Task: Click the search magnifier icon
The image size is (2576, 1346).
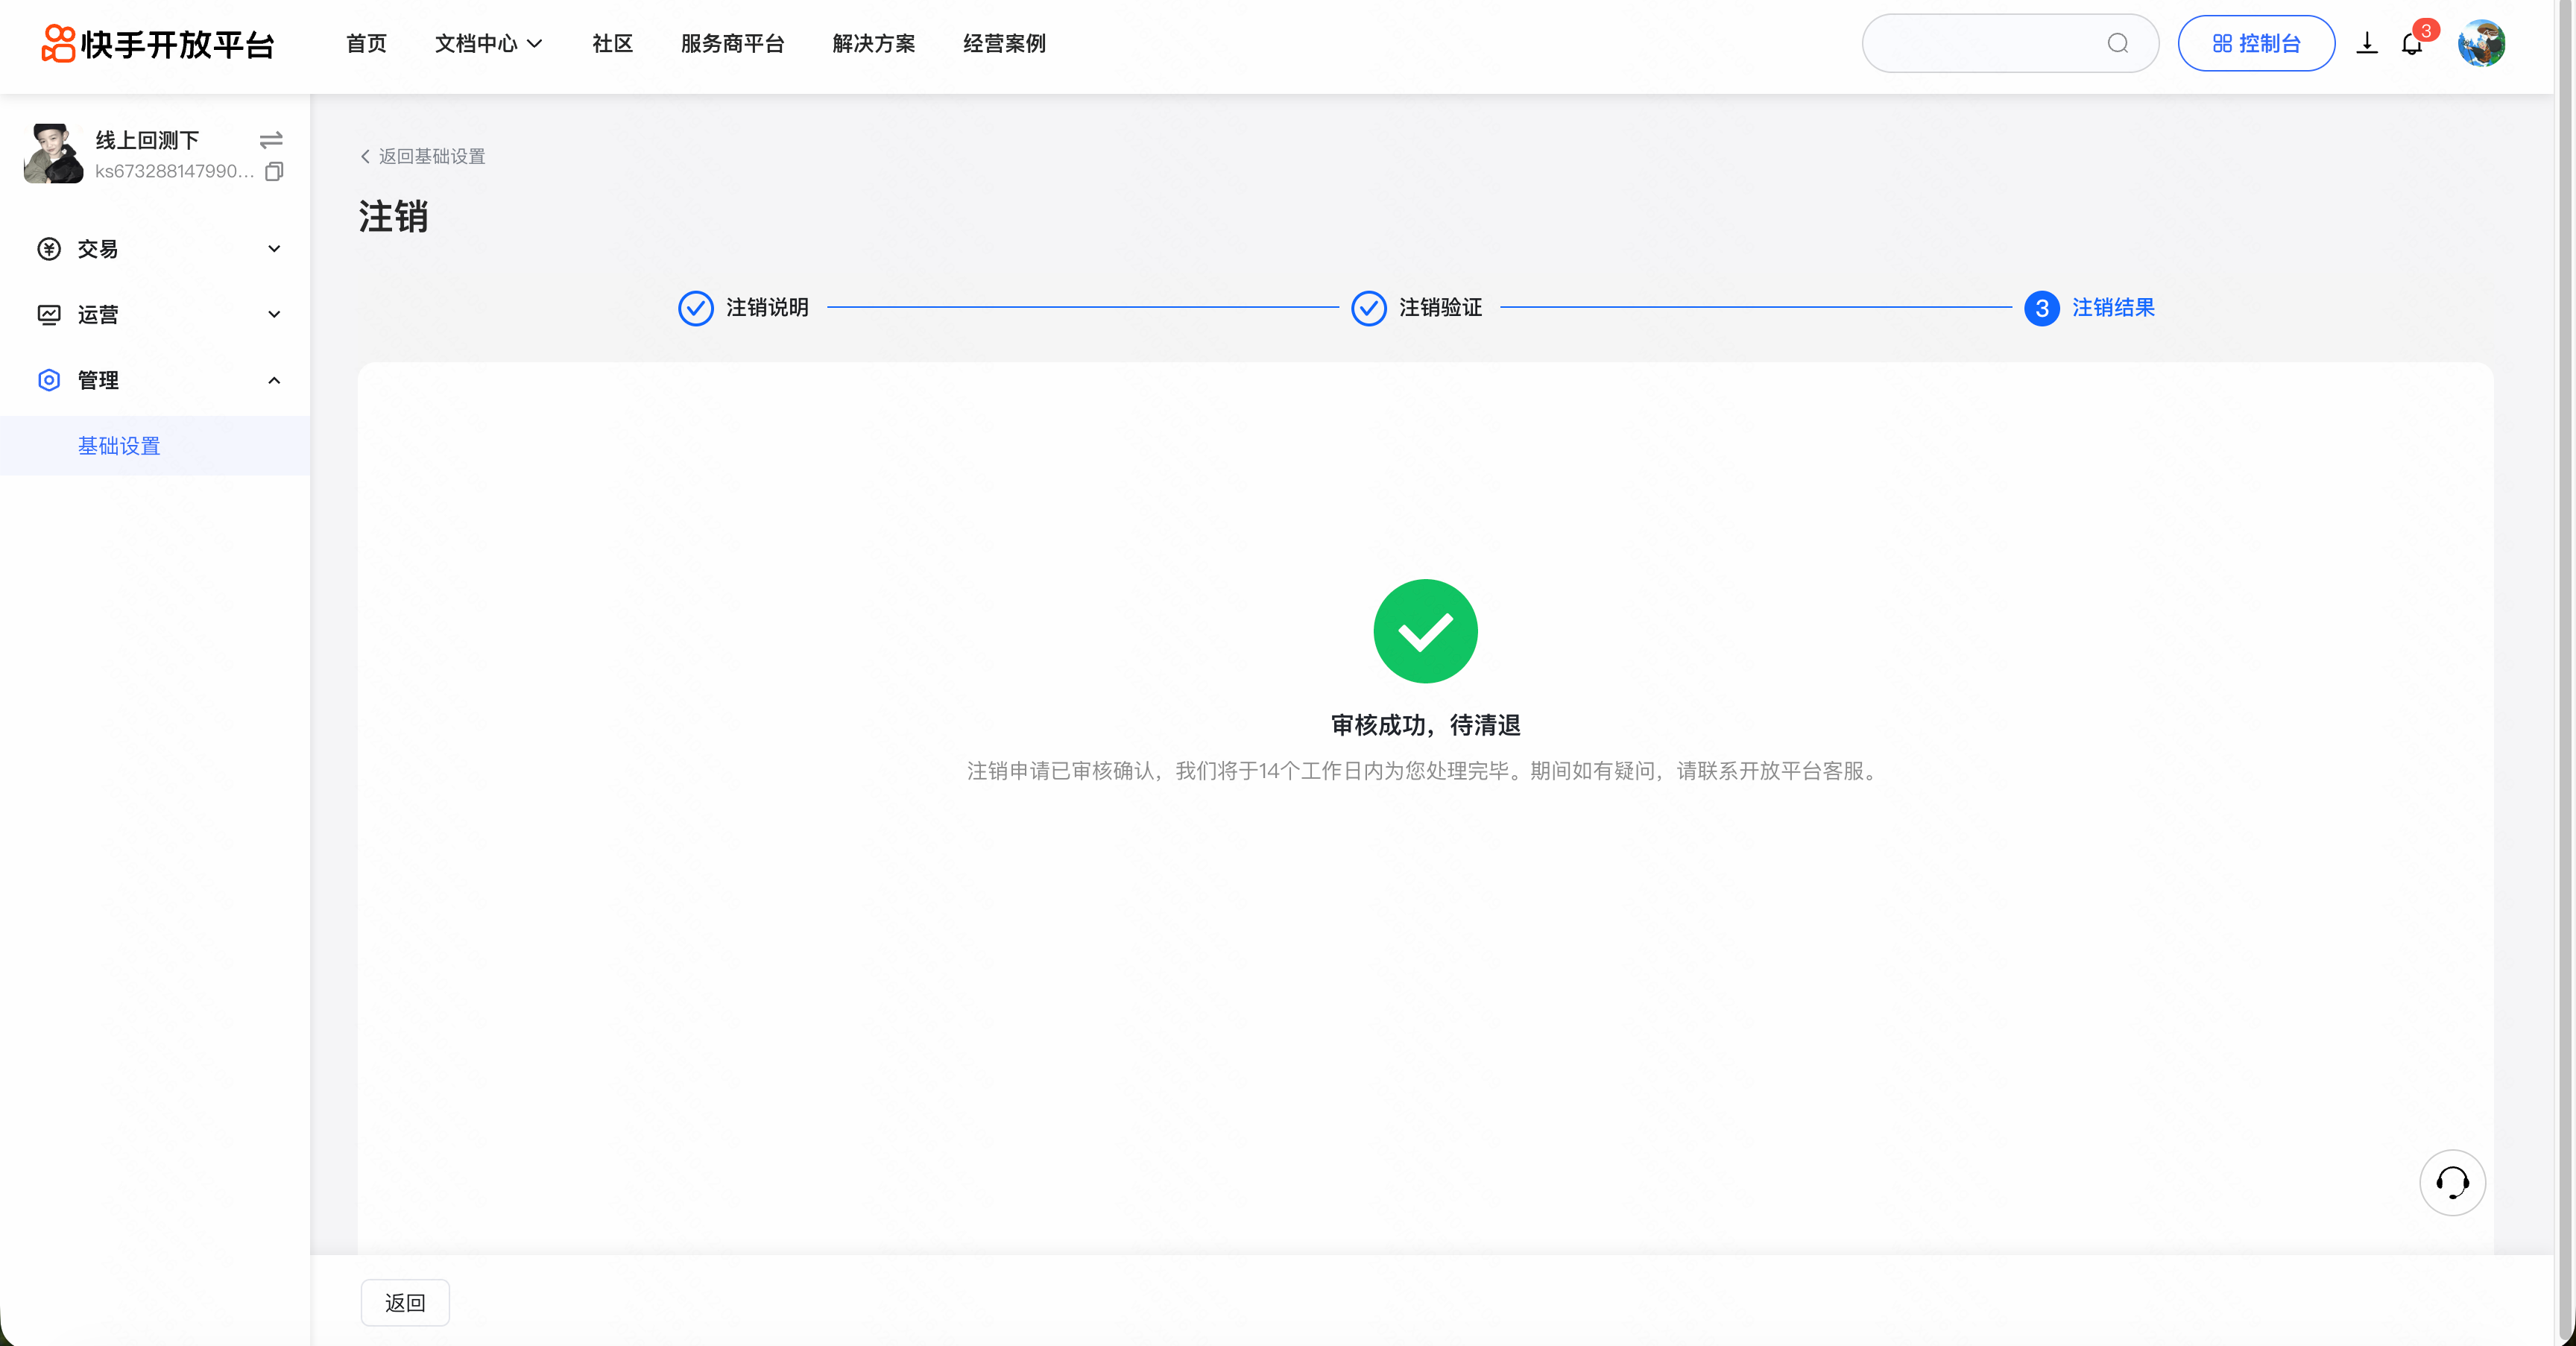Action: tap(2117, 43)
